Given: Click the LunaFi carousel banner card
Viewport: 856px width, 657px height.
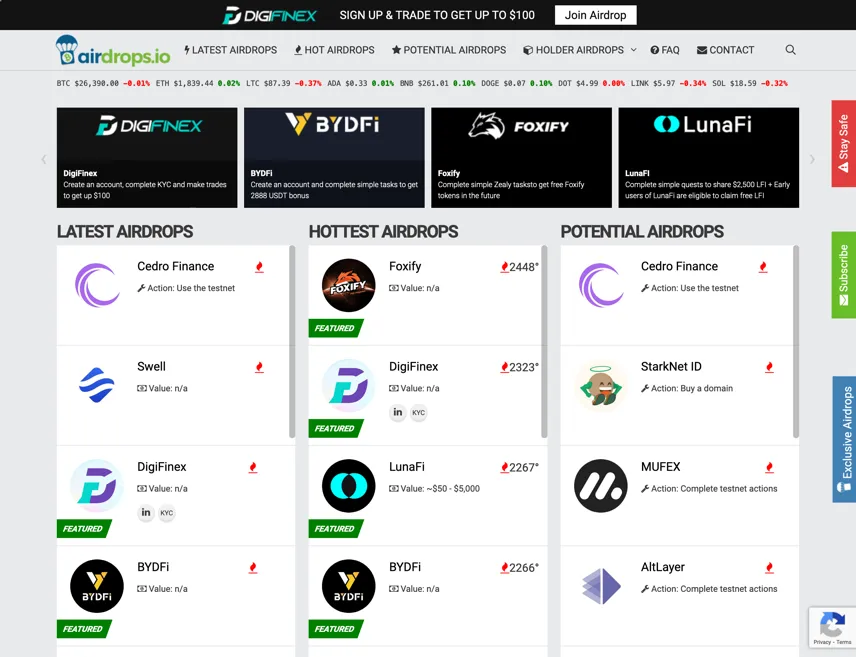Looking at the screenshot, I should tap(709, 157).
